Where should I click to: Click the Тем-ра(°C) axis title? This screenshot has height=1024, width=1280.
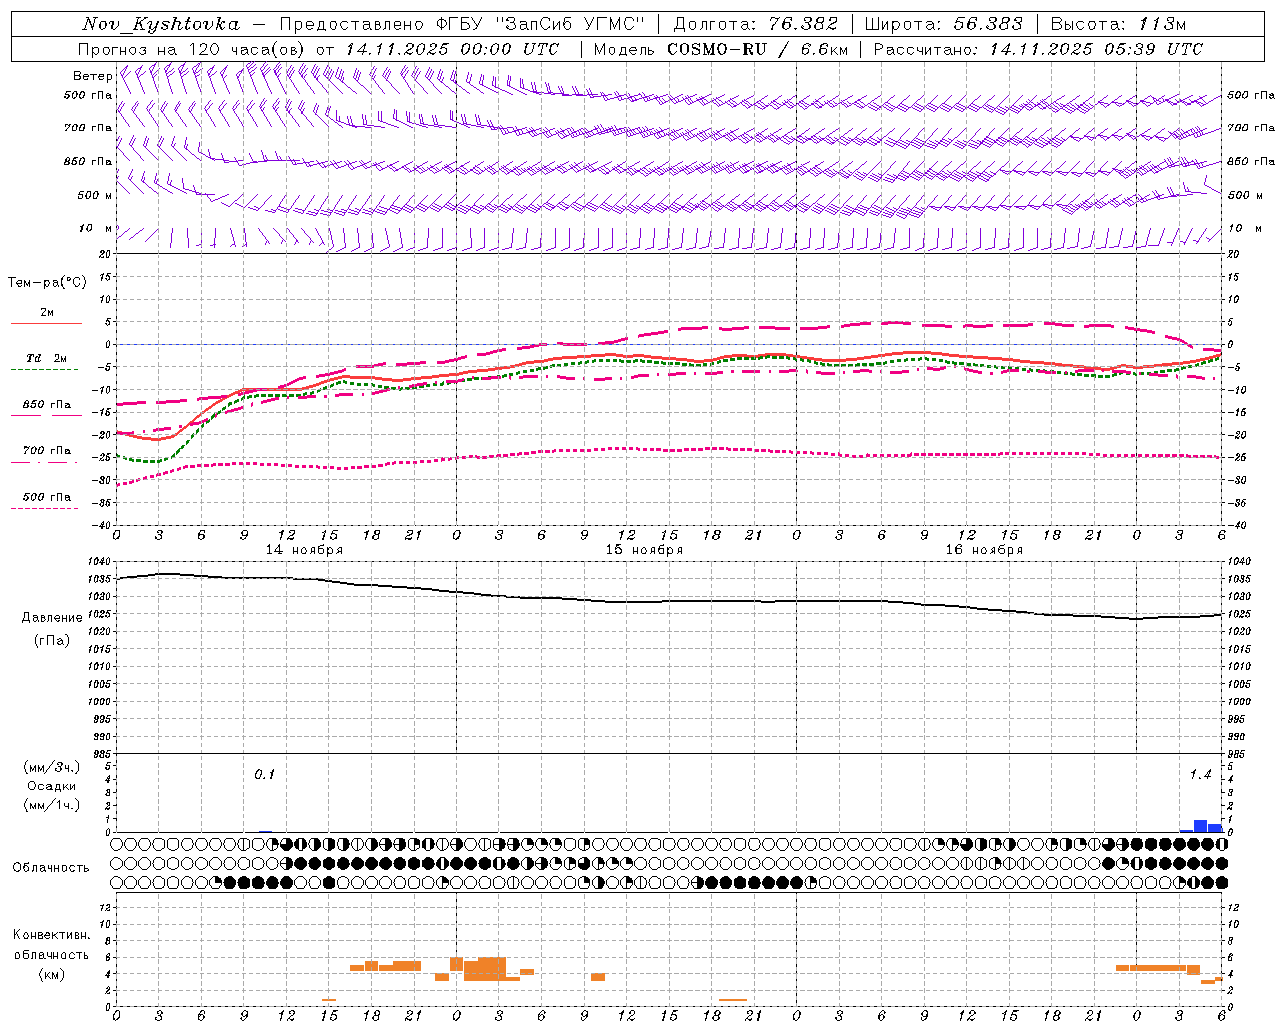tap(47, 283)
